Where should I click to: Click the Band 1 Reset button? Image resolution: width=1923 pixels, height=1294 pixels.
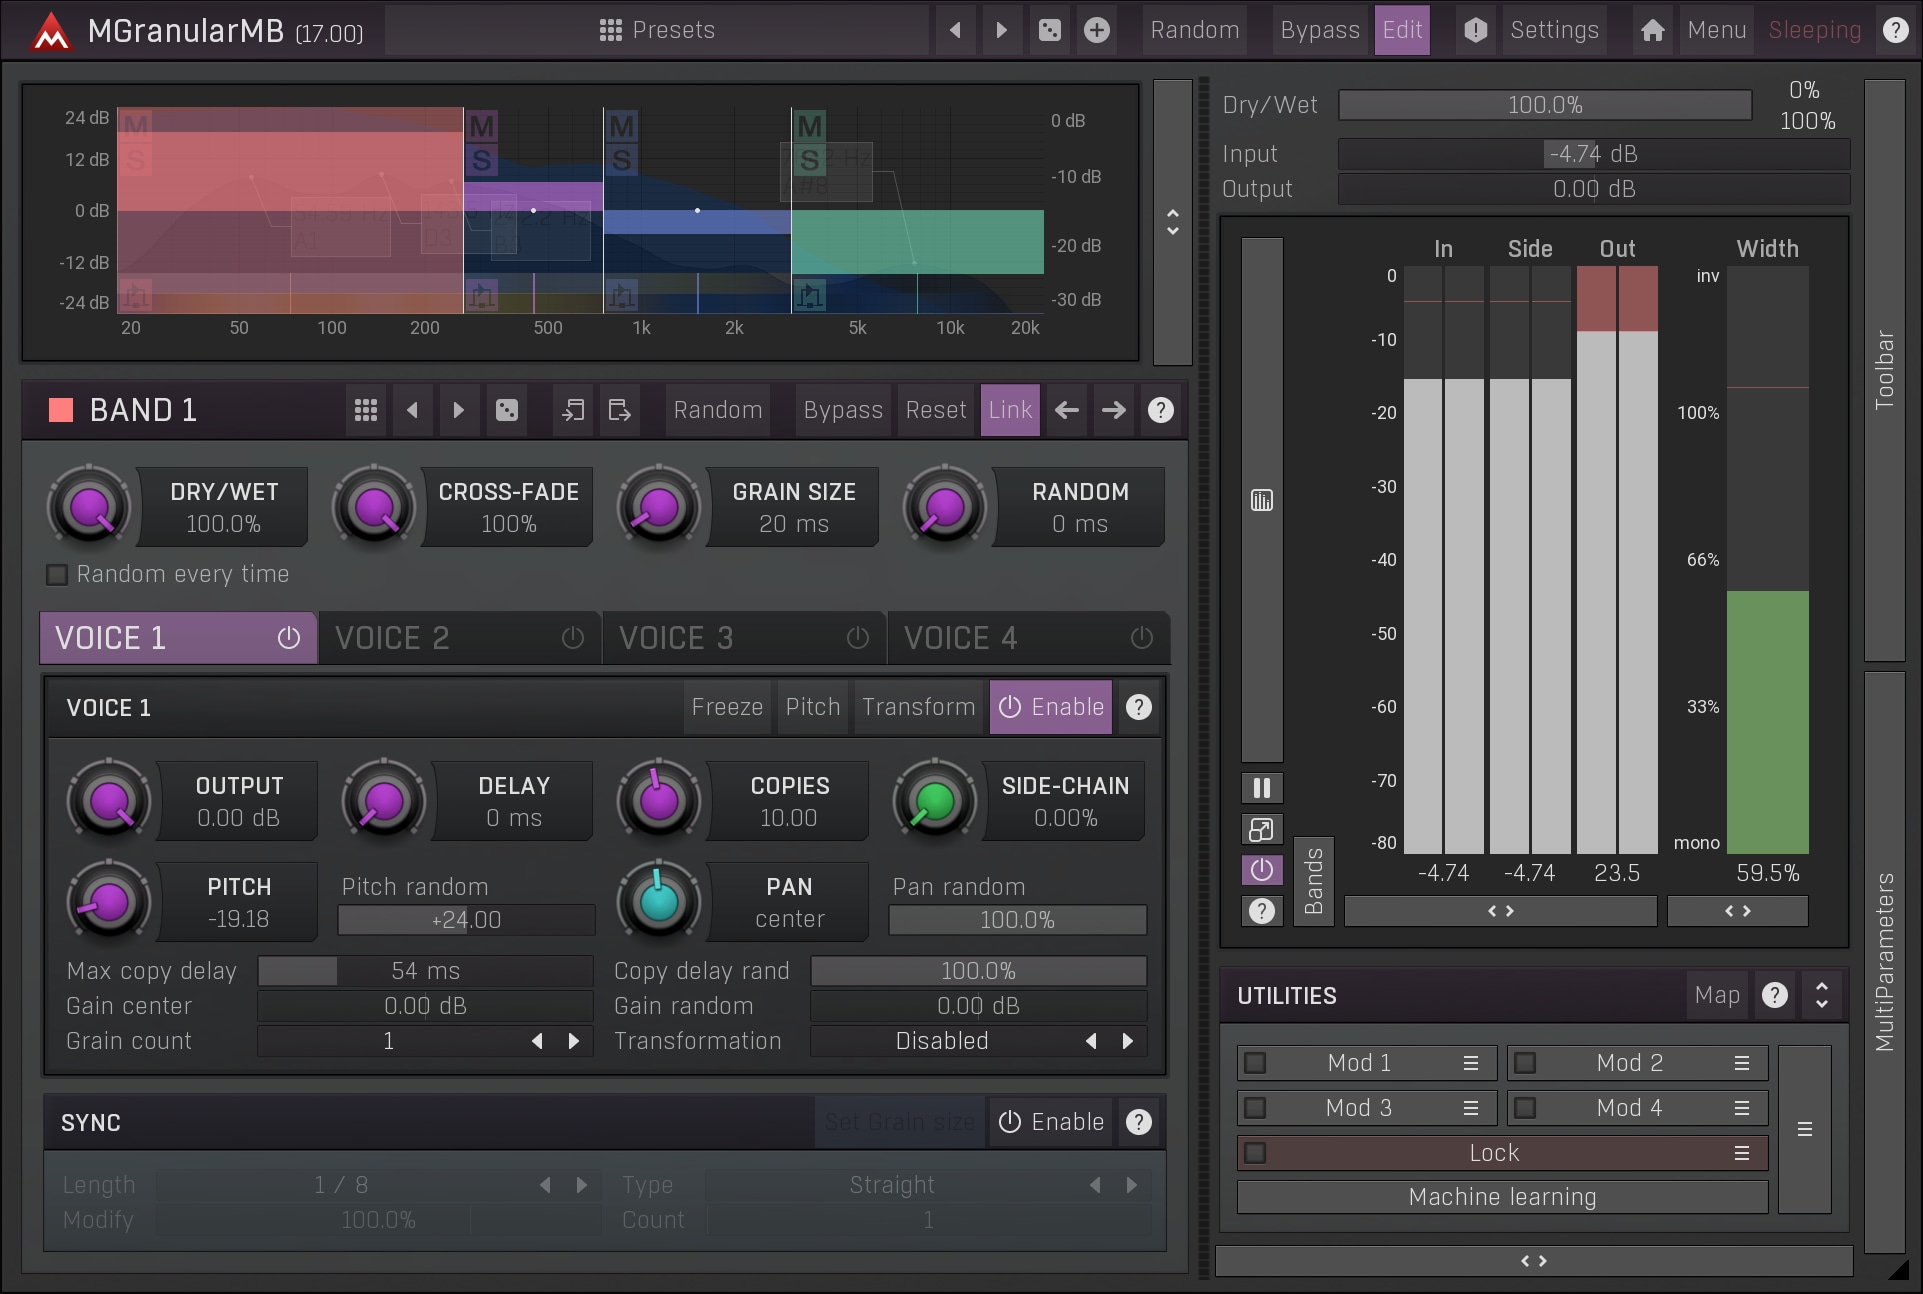(x=935, y=410)
